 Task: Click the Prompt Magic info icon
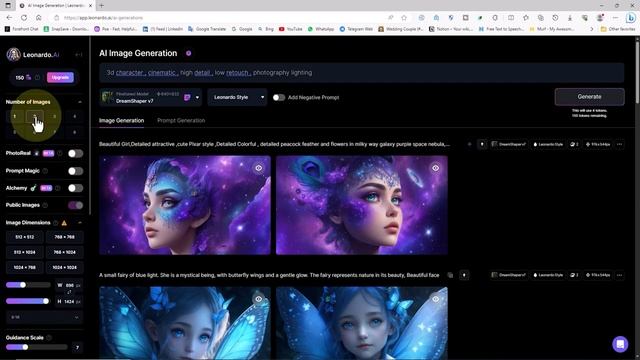pos(45,171)
